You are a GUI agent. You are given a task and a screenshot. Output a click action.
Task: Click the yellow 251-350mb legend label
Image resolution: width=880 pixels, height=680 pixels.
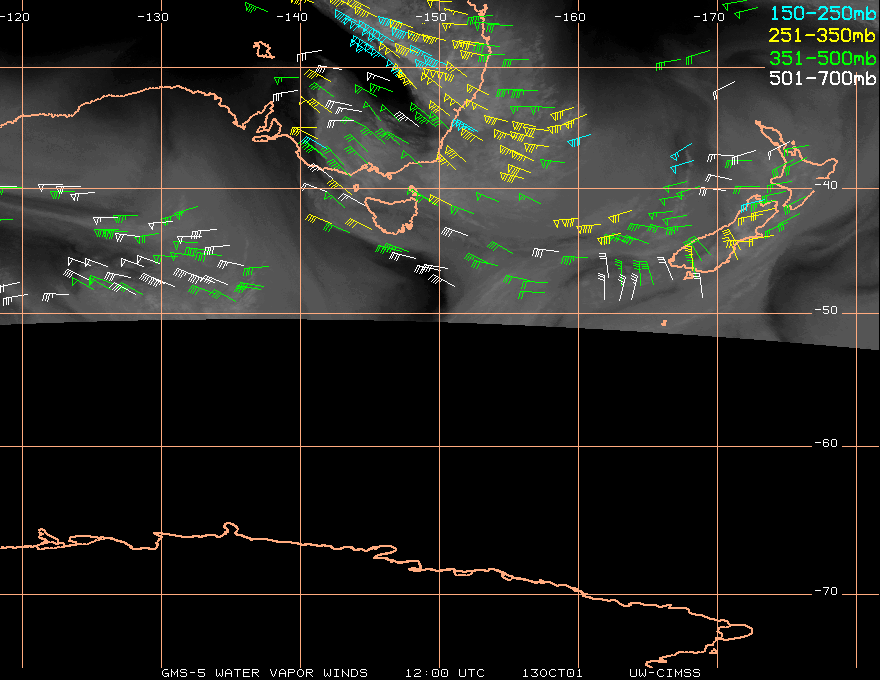[822, 35]
